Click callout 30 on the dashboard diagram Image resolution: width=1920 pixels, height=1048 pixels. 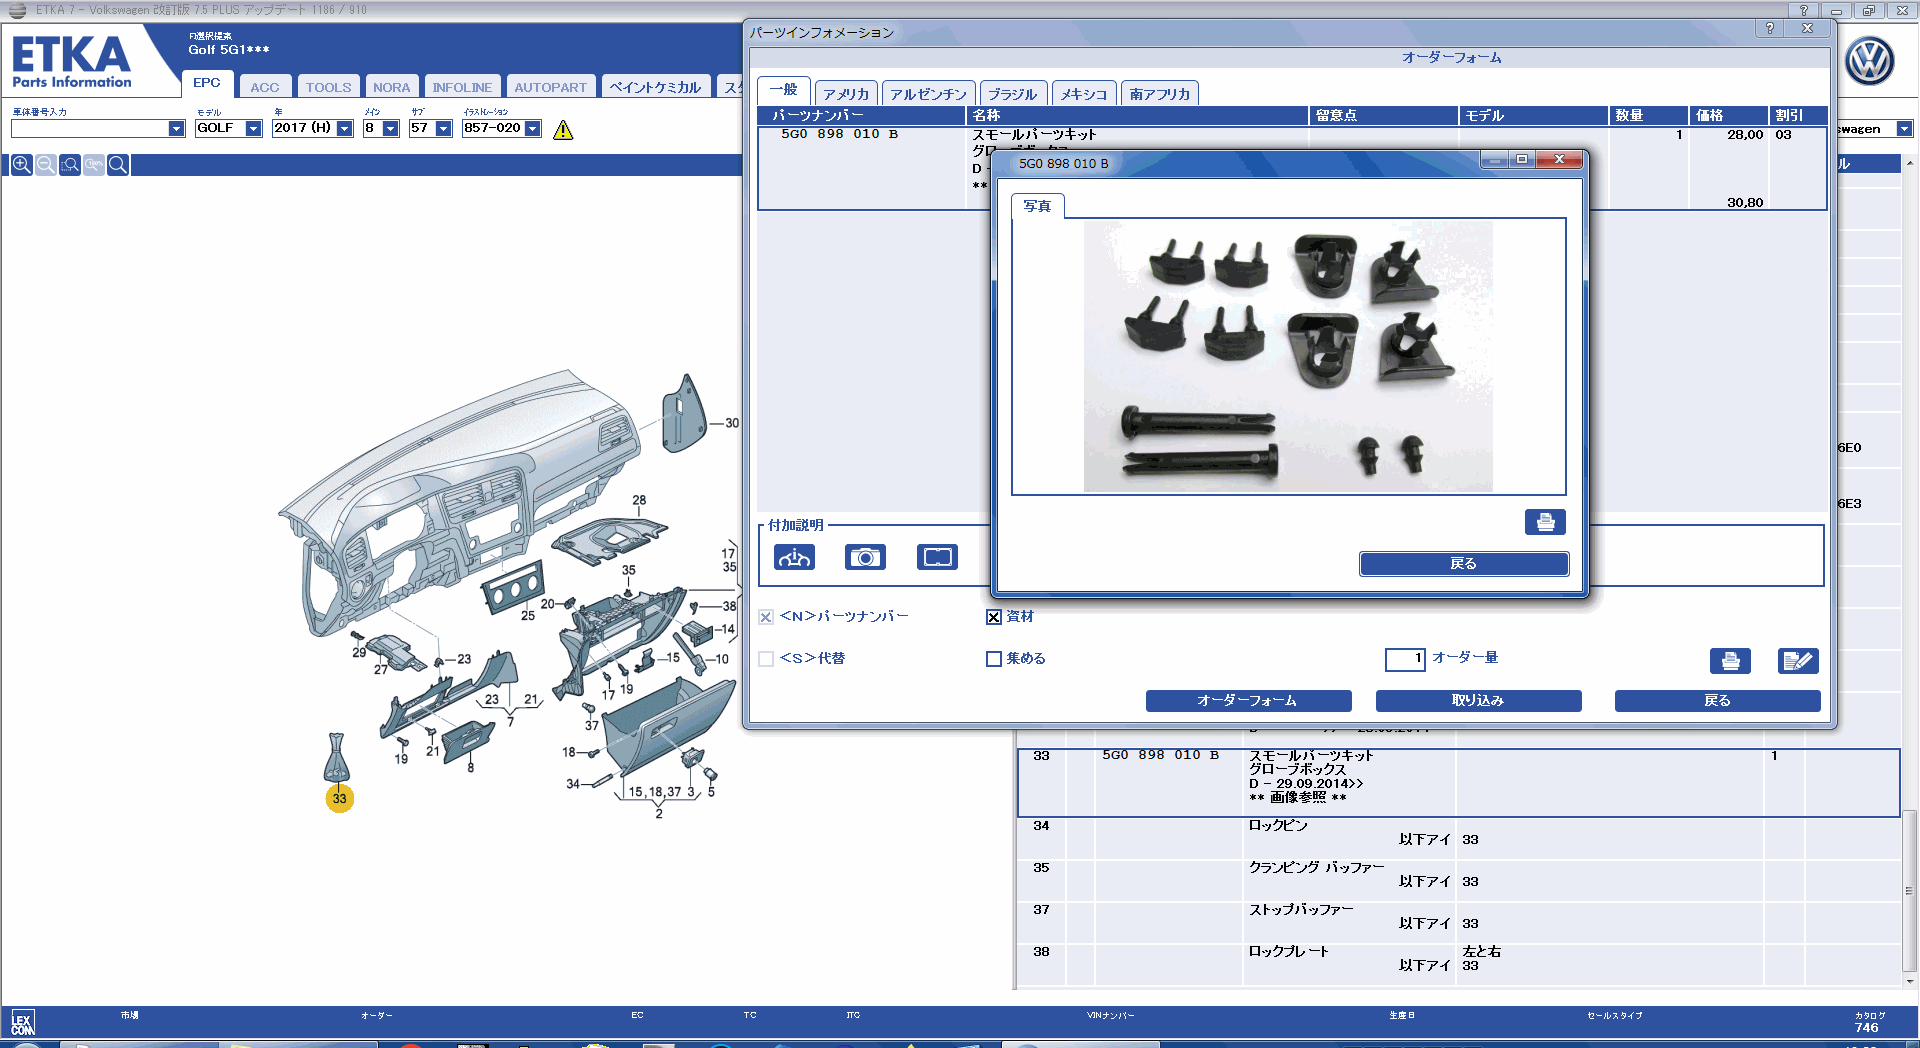click(x=732, y=423)
